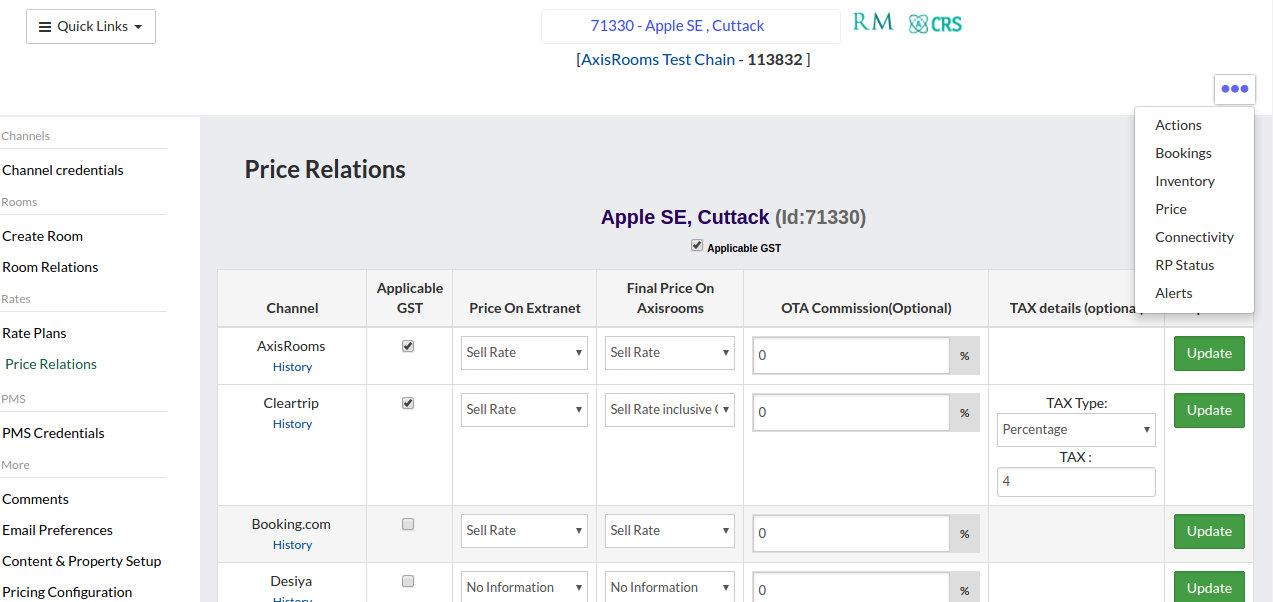The width and height of the screenshot is (1273, 602).
Task: Click Desiya OTA Commission input field
Action: [851, 588]
